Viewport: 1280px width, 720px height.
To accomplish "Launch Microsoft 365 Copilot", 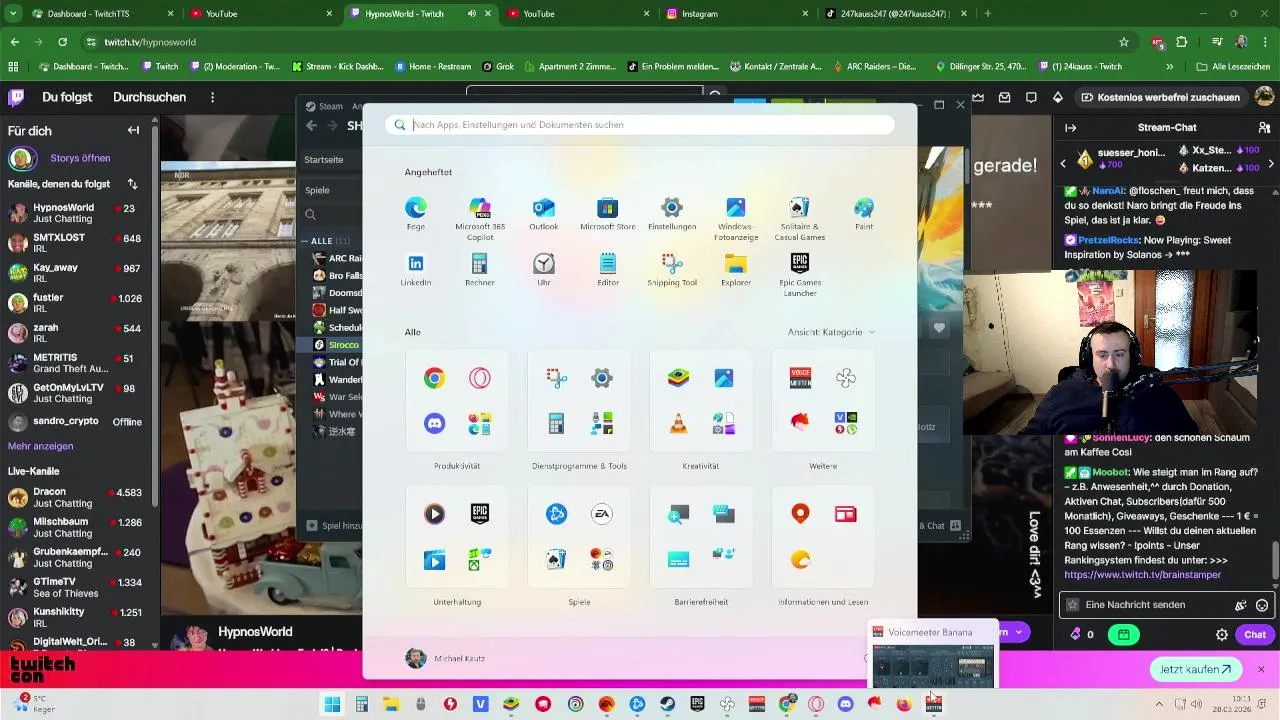I will pyautogui.click(x=480, y=218).
